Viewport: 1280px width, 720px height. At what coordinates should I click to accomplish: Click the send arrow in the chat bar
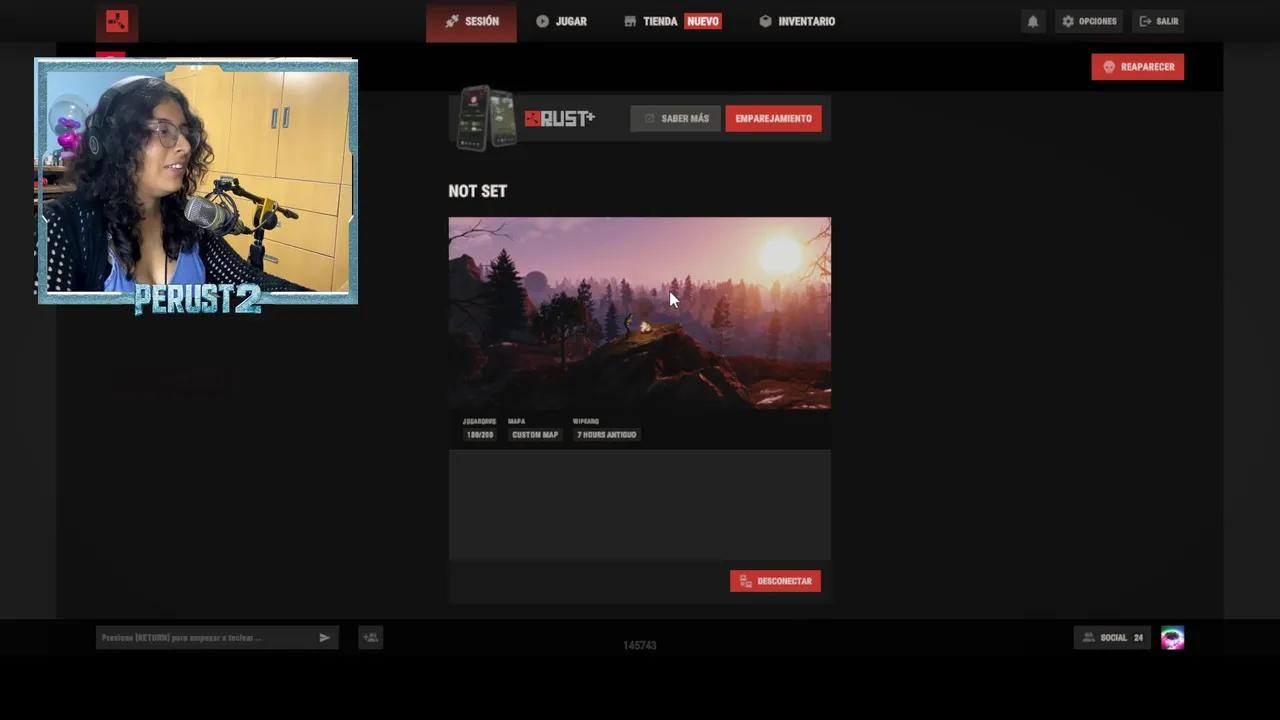tap(324, 637)
